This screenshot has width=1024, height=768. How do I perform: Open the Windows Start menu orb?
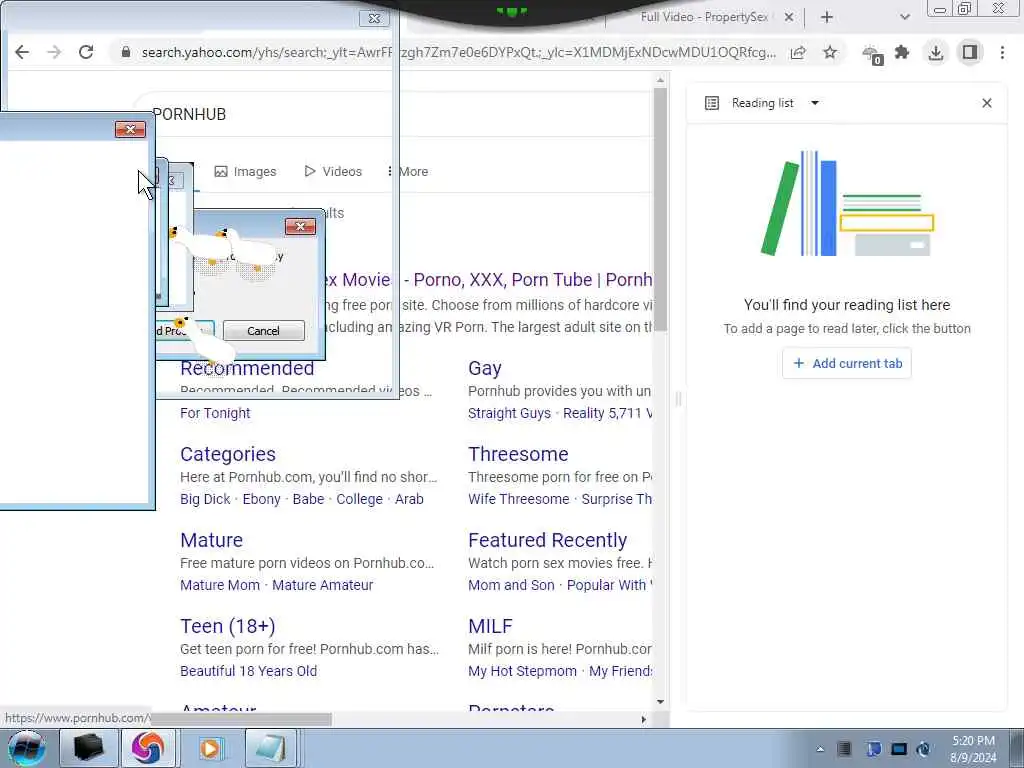26,748
